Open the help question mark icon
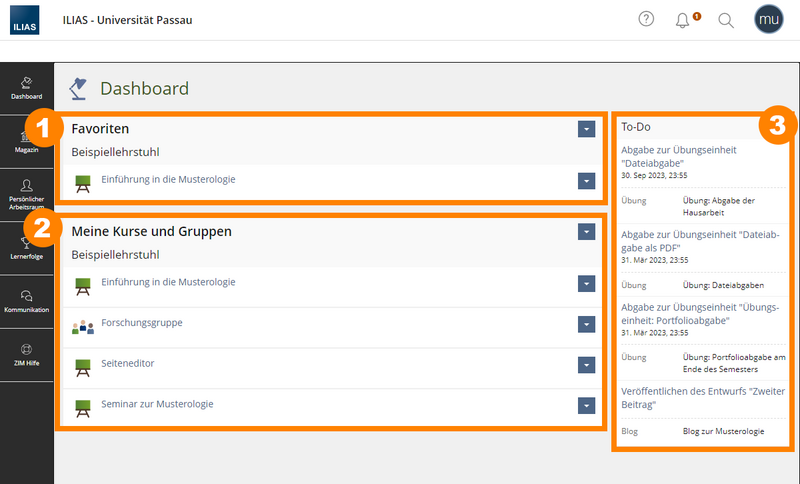This screenshot has width=800, height=484. pos(646,19)
